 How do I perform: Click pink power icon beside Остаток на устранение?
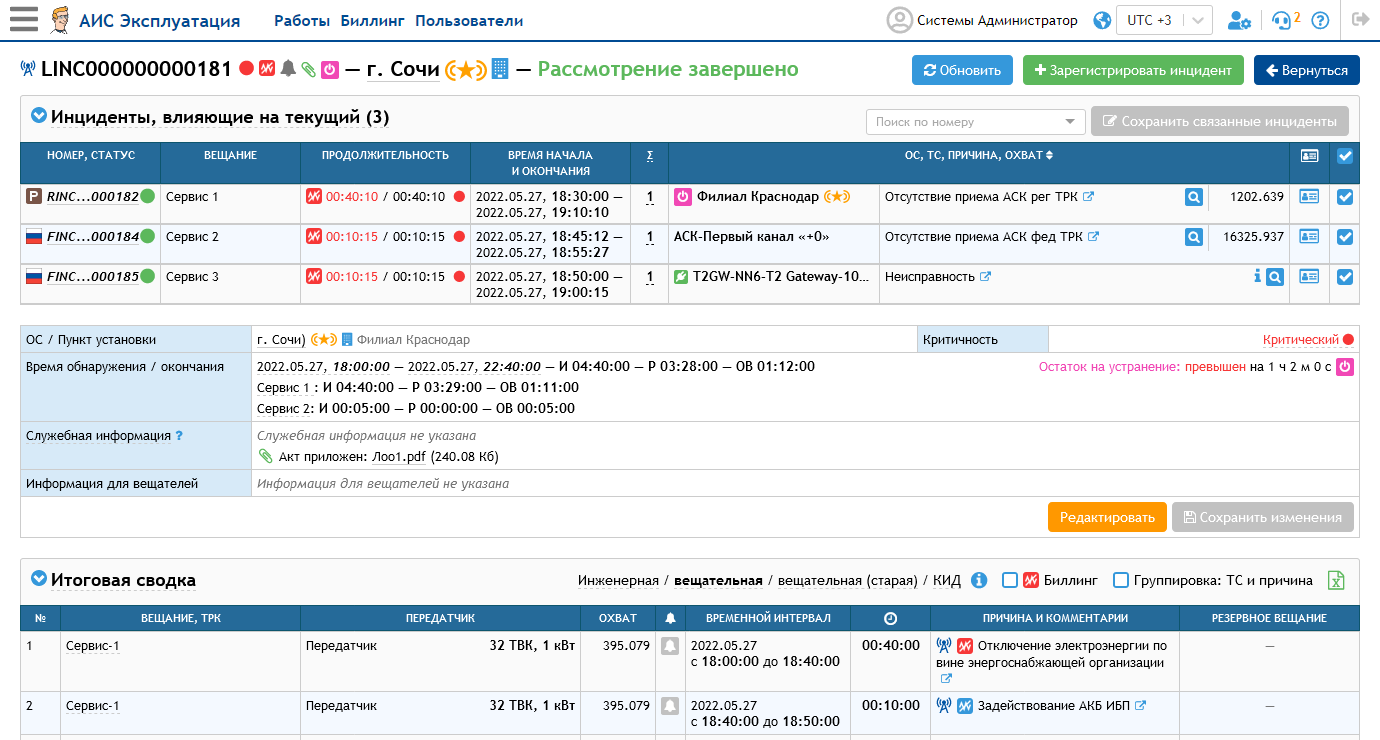1345,367
